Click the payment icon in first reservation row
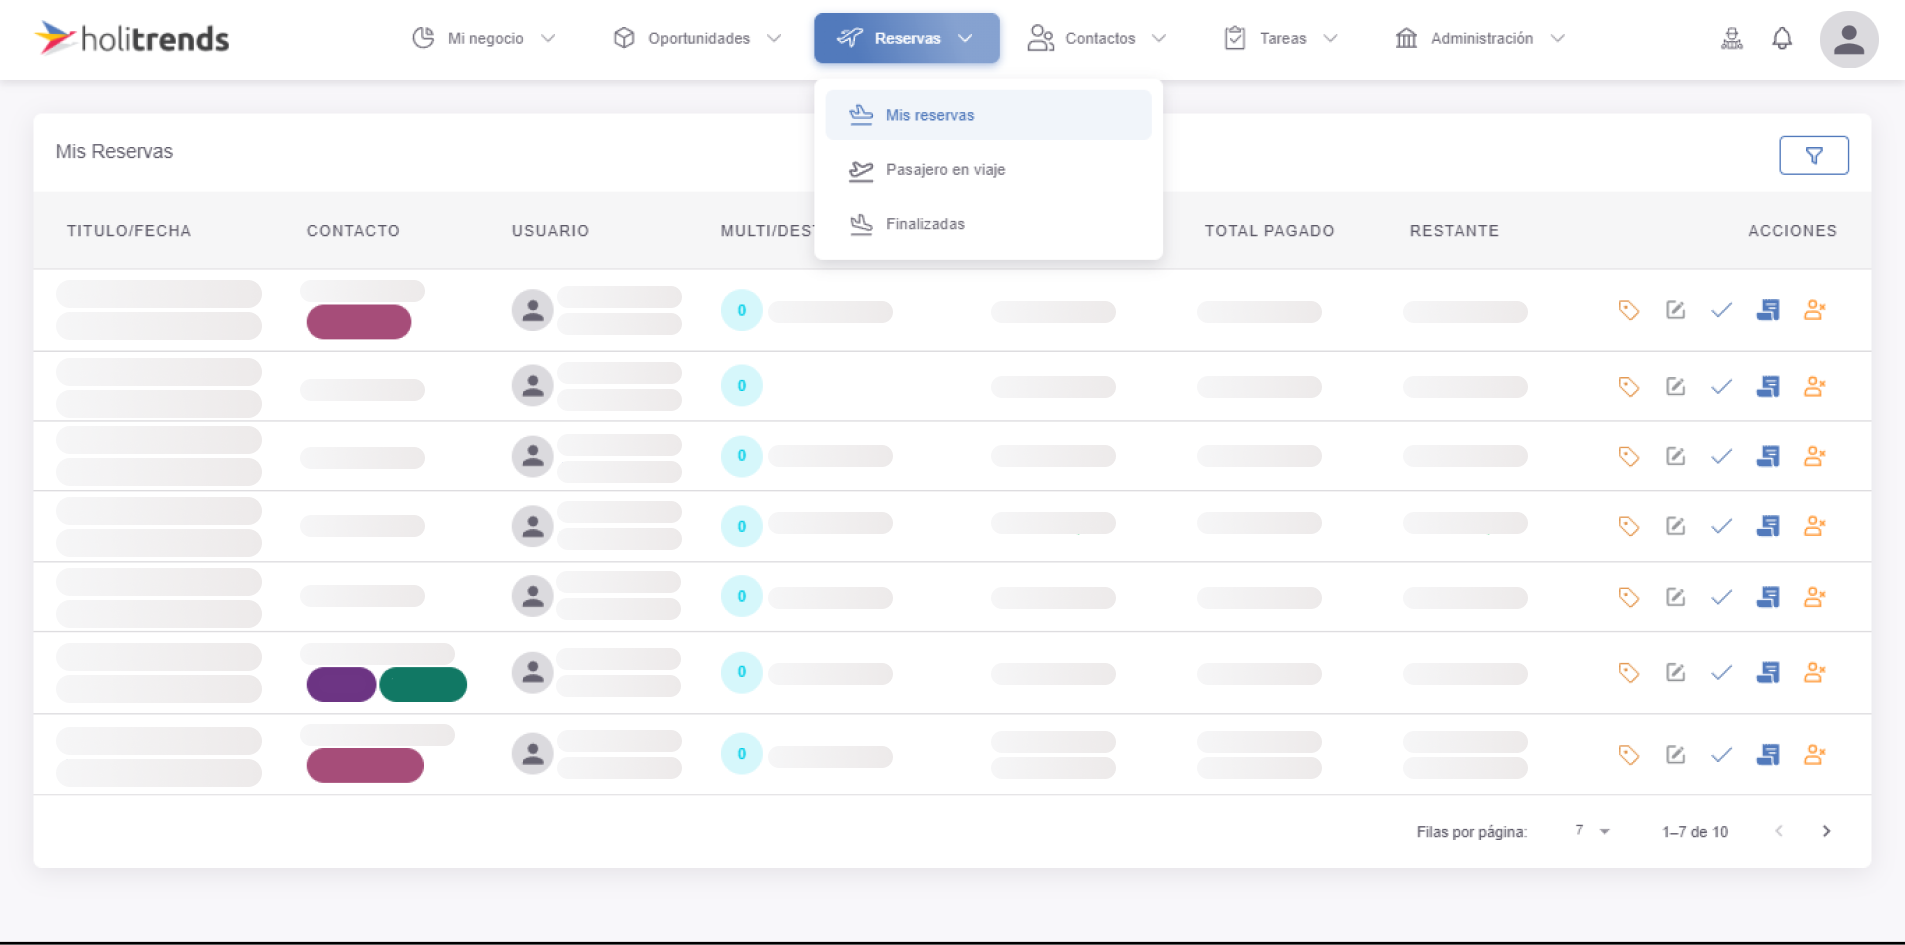The width and height of the screenshot is (1905, 945). (1768, 310)
